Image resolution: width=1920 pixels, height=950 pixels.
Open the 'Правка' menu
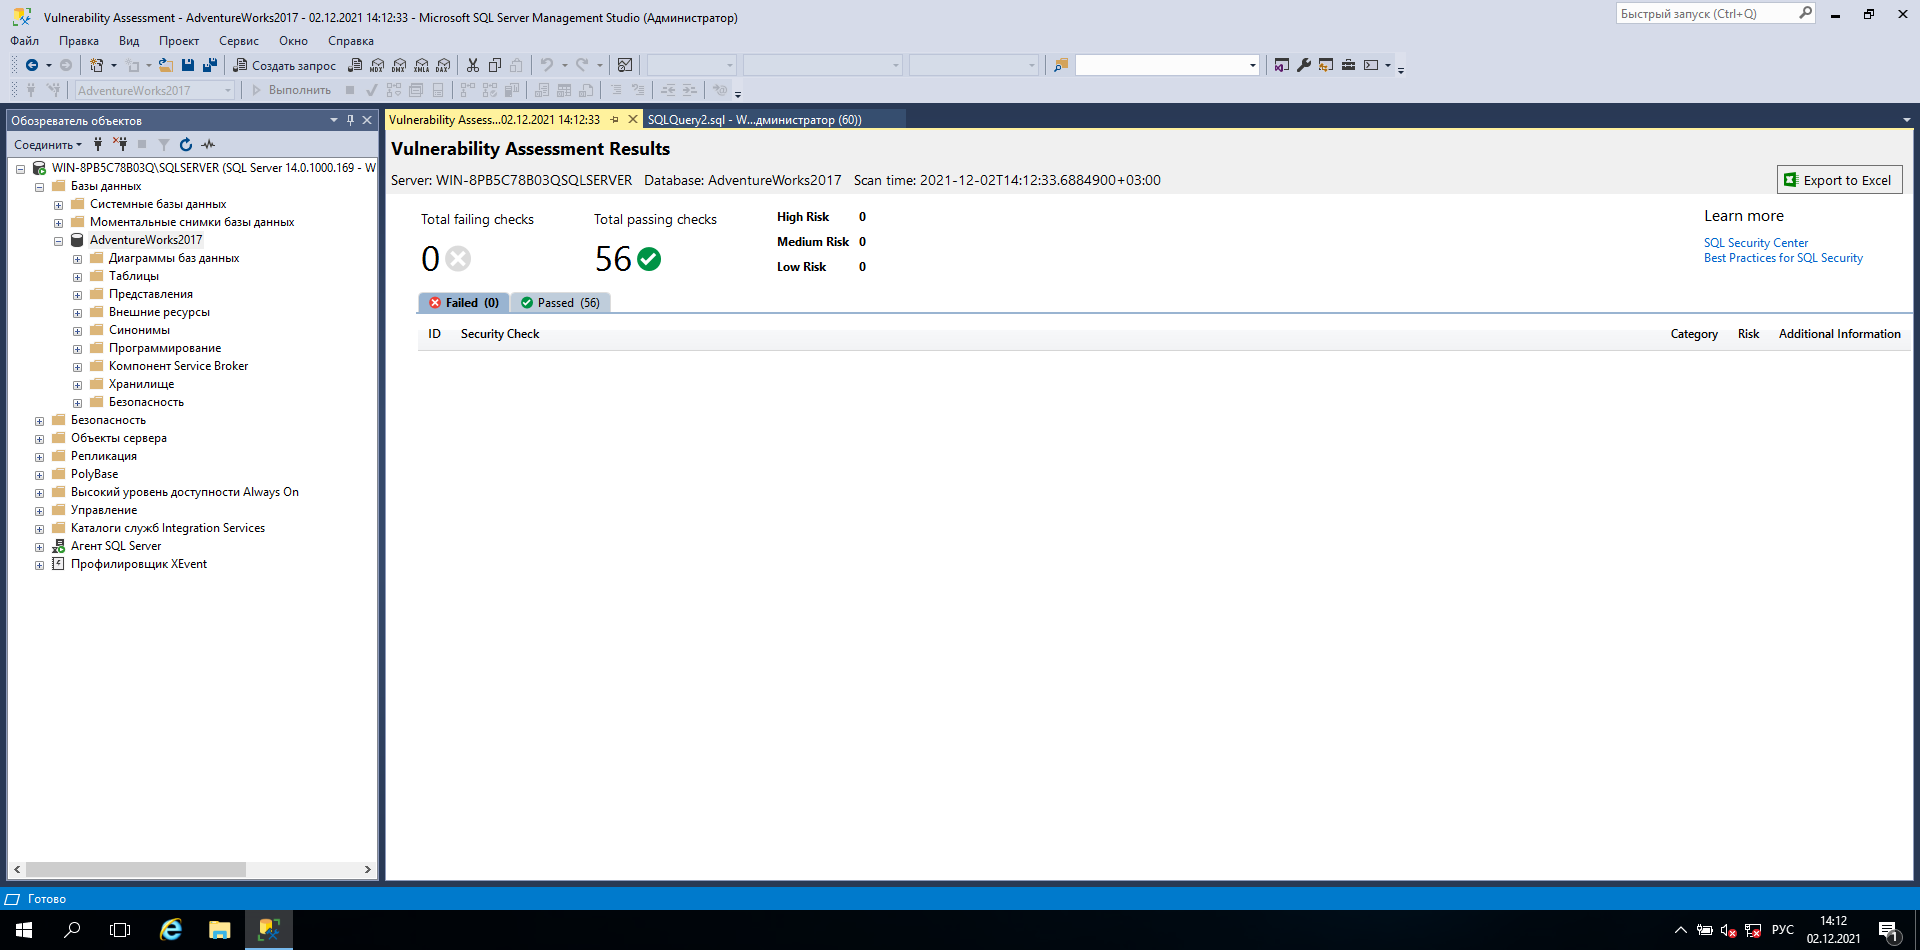(79, 41)
